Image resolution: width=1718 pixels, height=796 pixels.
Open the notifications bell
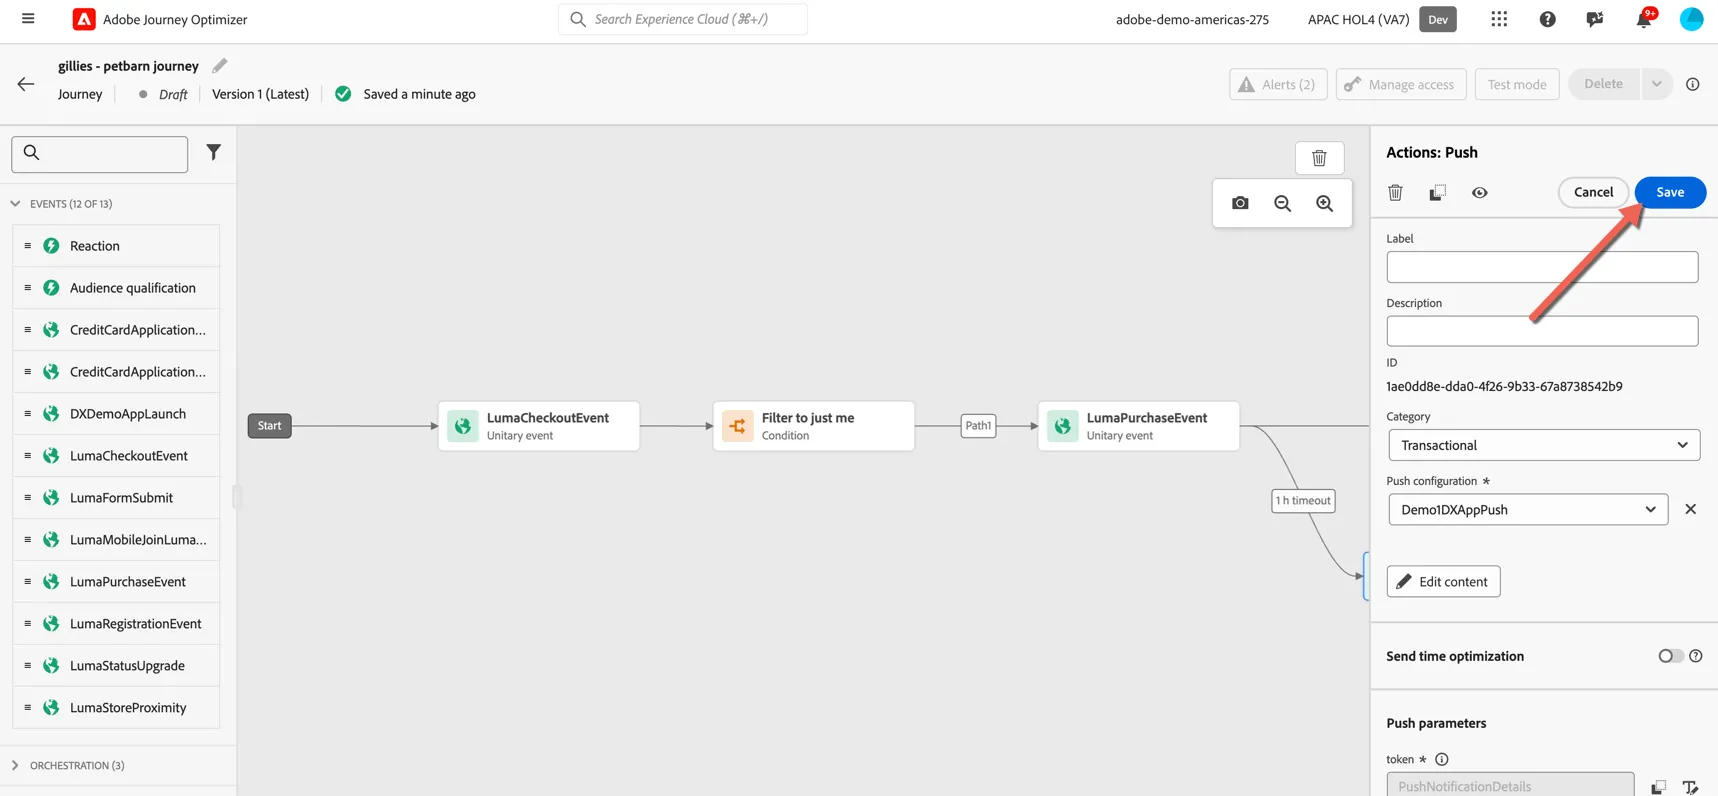[x=1643, y=19]
